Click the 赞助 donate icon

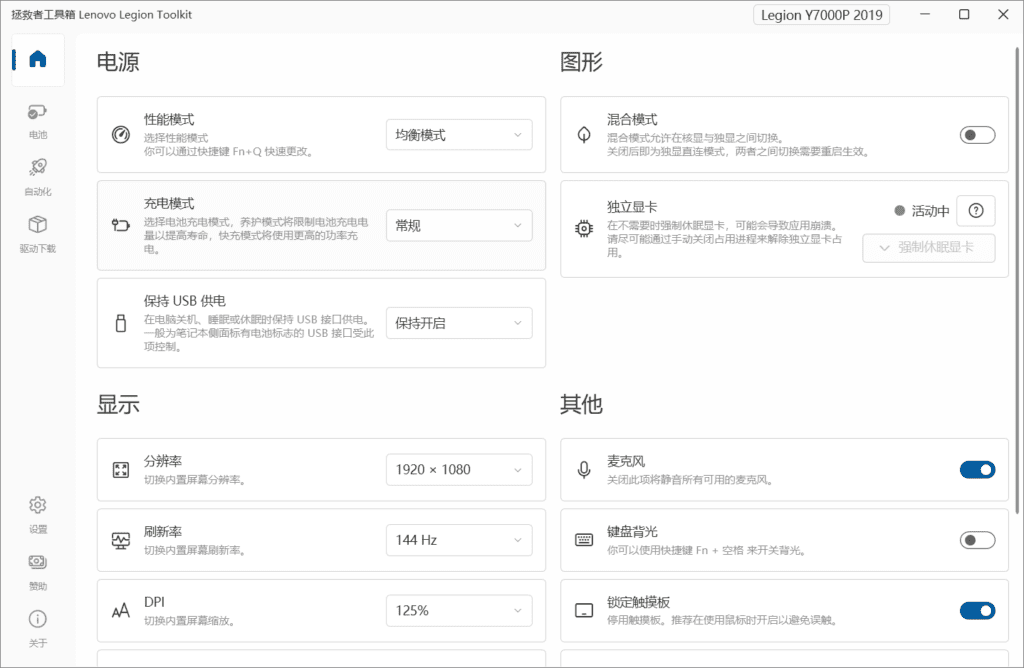(38, 572)
